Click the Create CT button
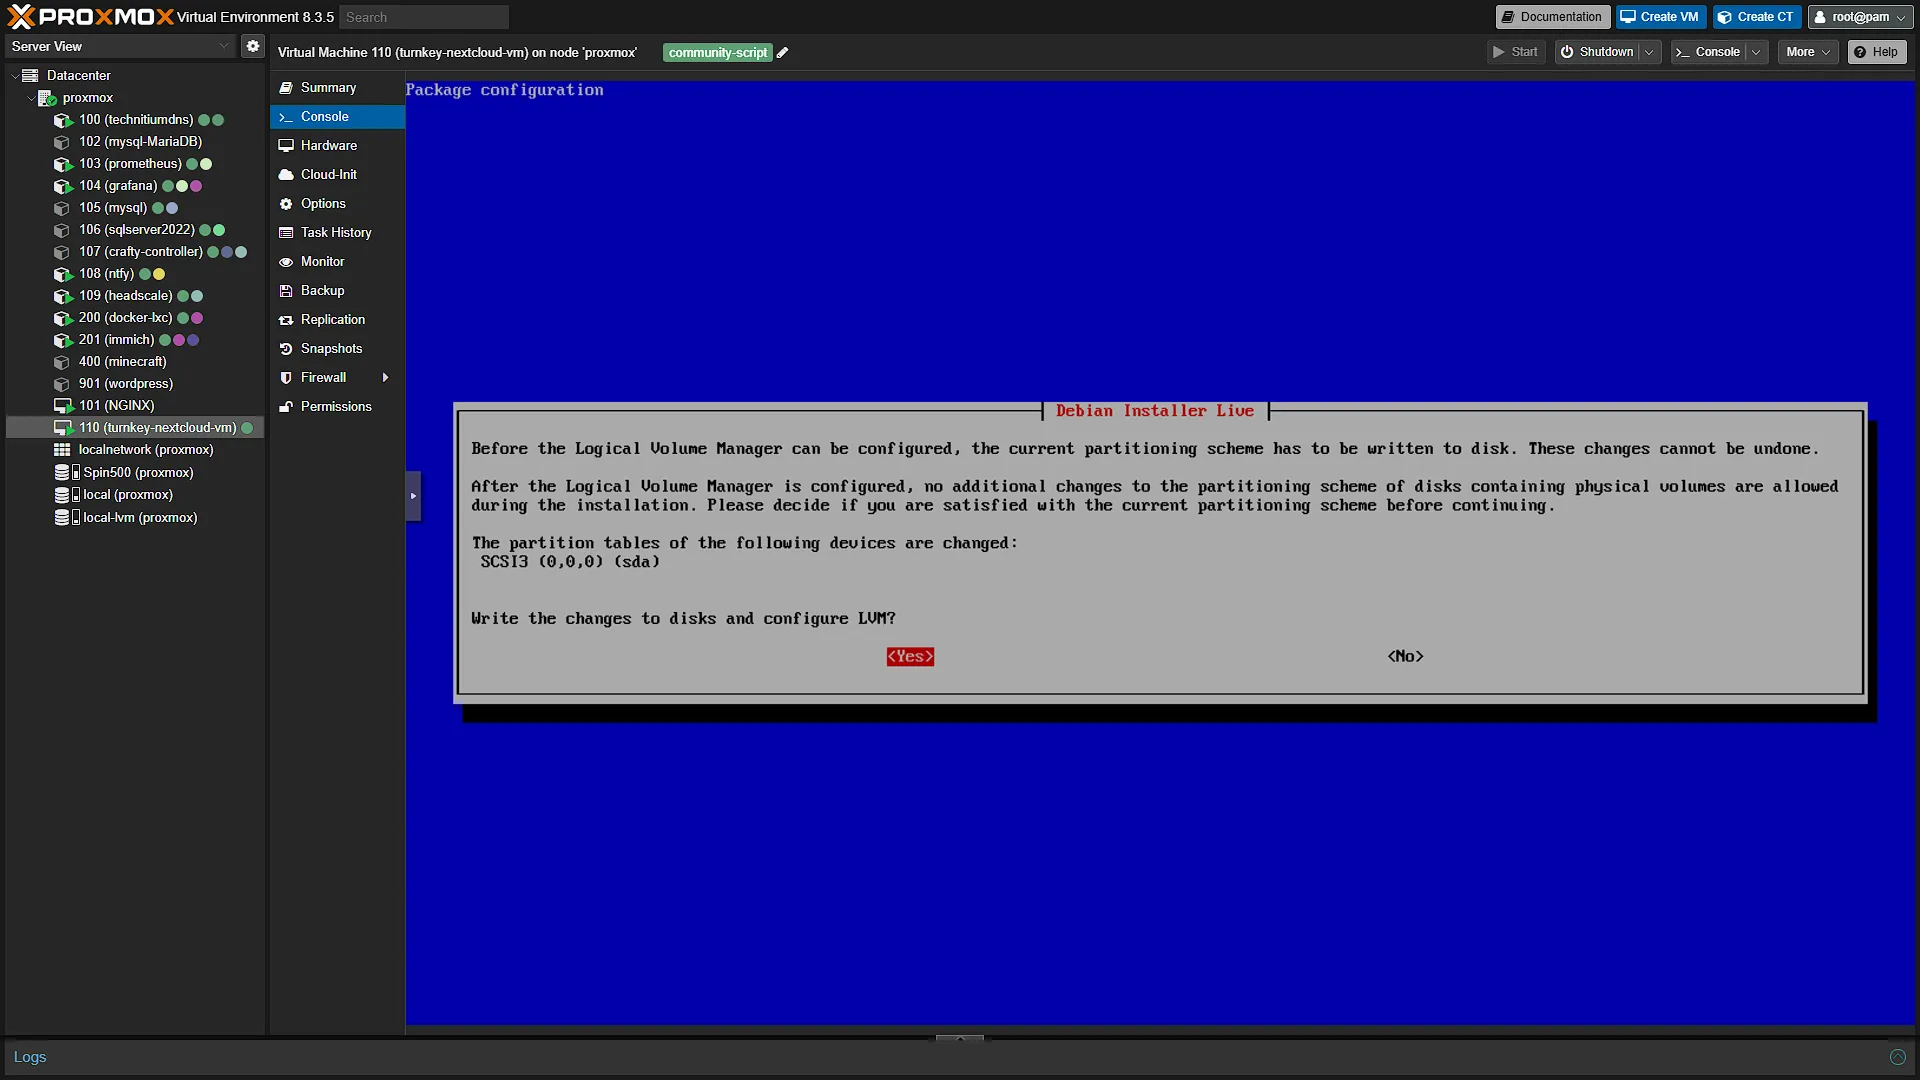The height and width of the screenshot is (1080, 1920). tap(1757, 17)
